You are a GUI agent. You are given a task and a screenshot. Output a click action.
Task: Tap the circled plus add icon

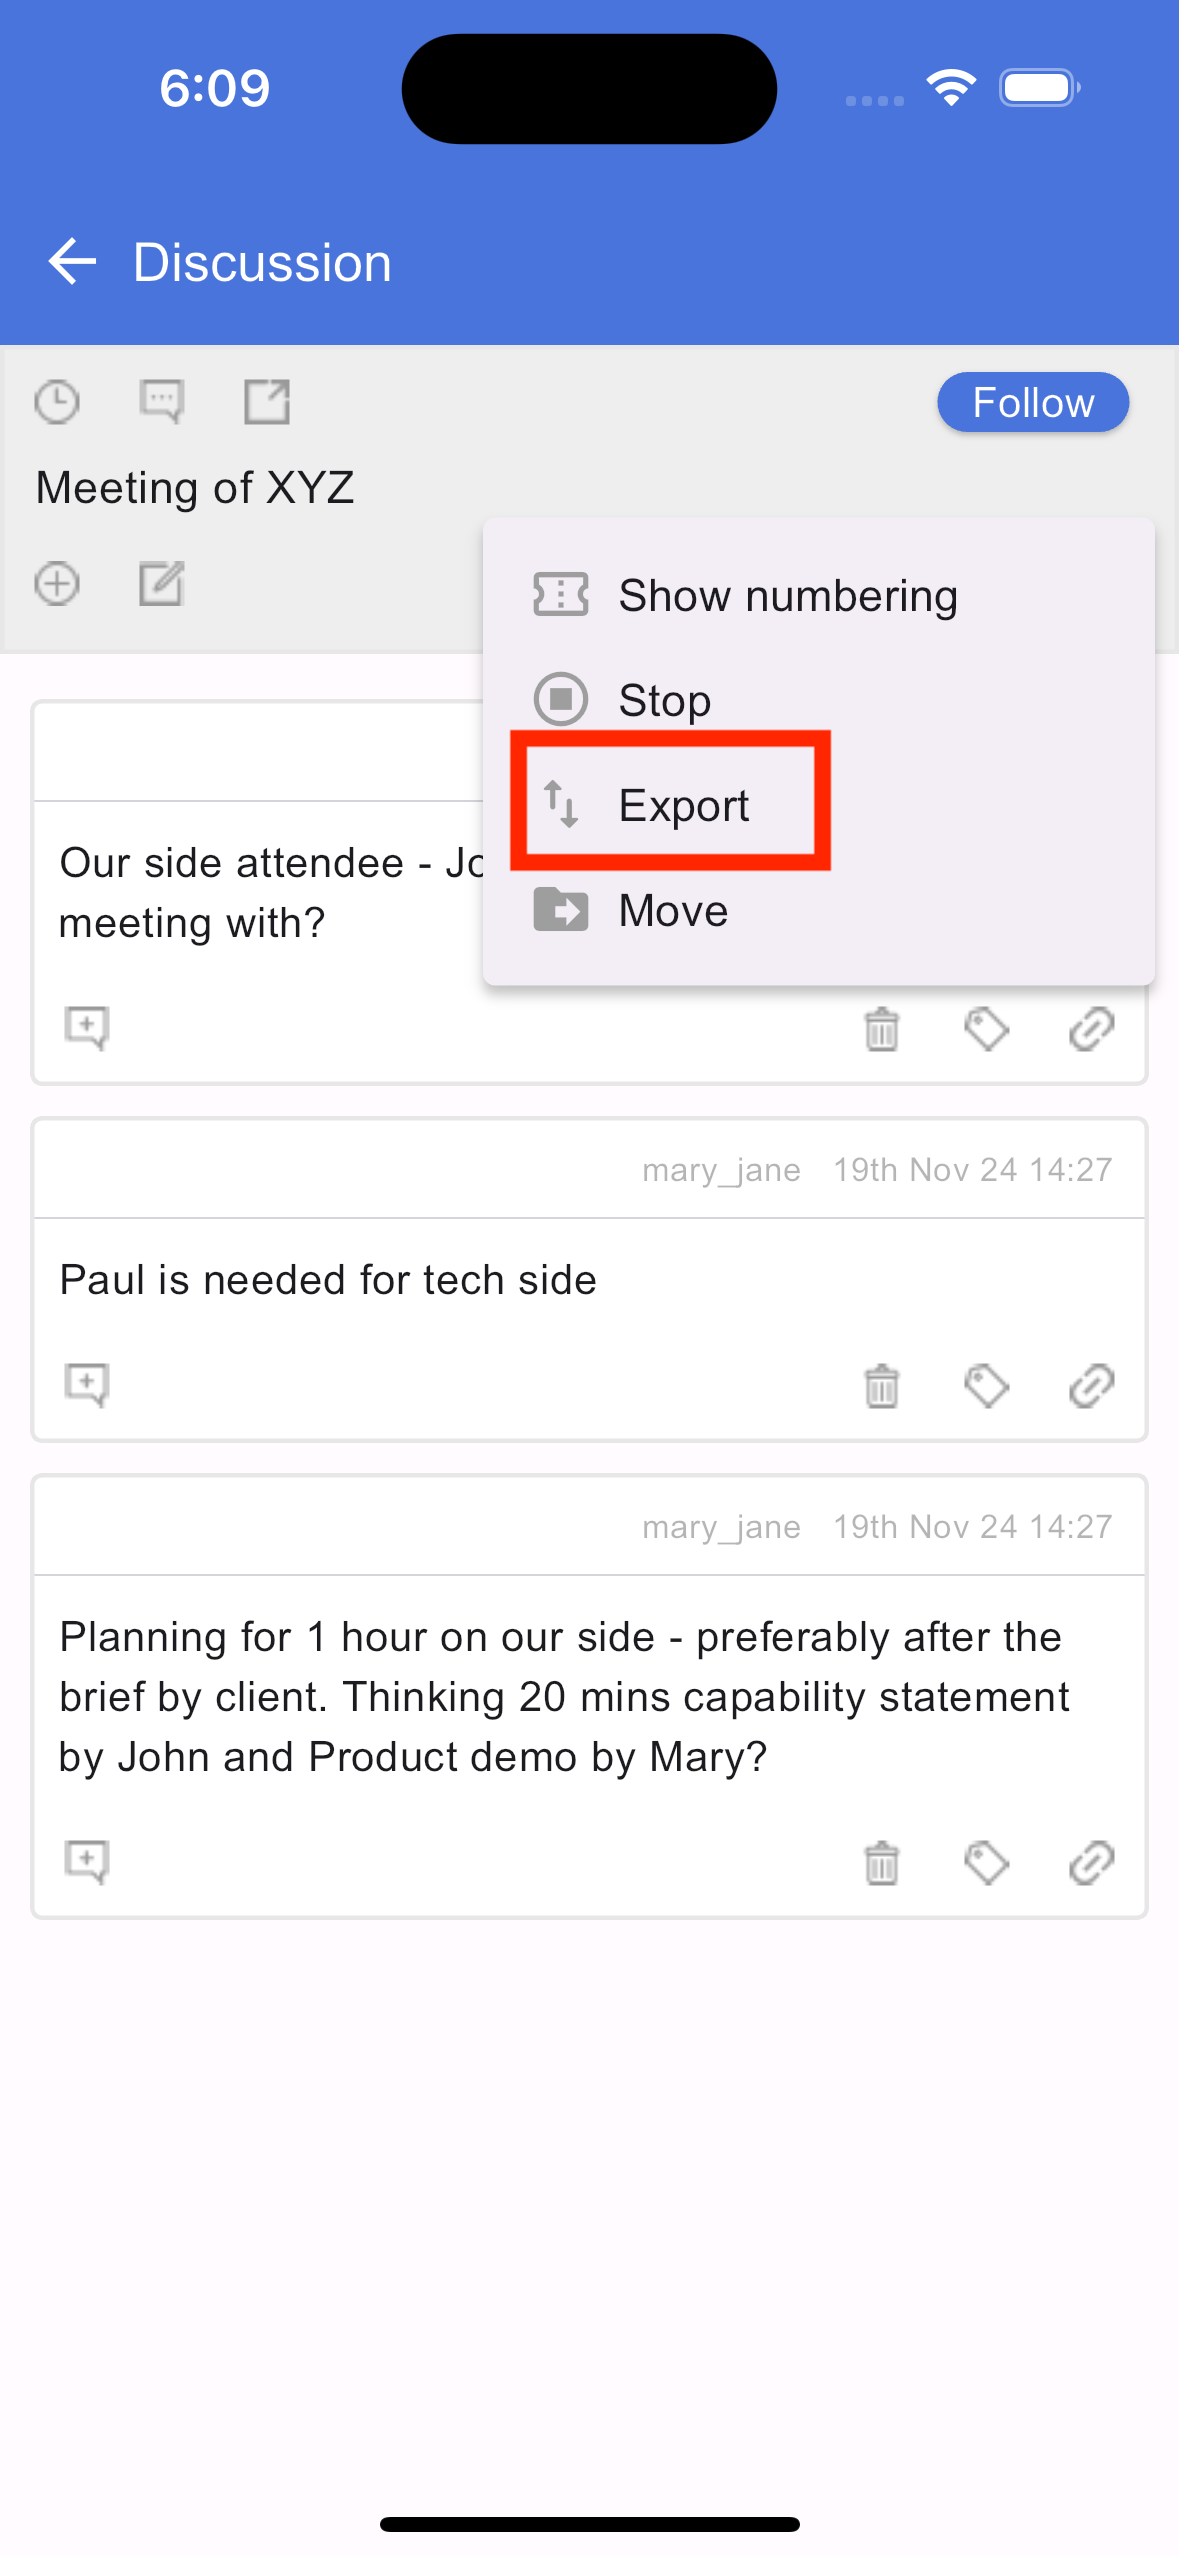(x=57, y=584)
